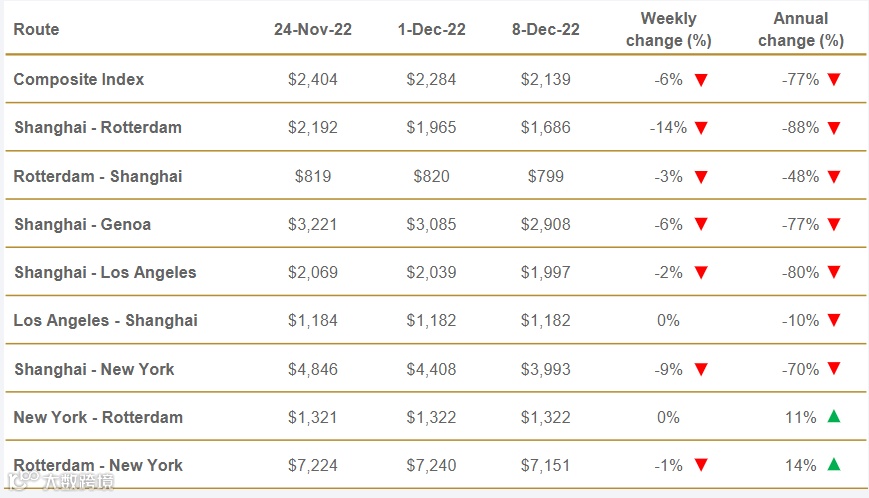This screenshot has width=869, height=498.
Task: Click the Weekly change (%) header
Action: (669, 29)
